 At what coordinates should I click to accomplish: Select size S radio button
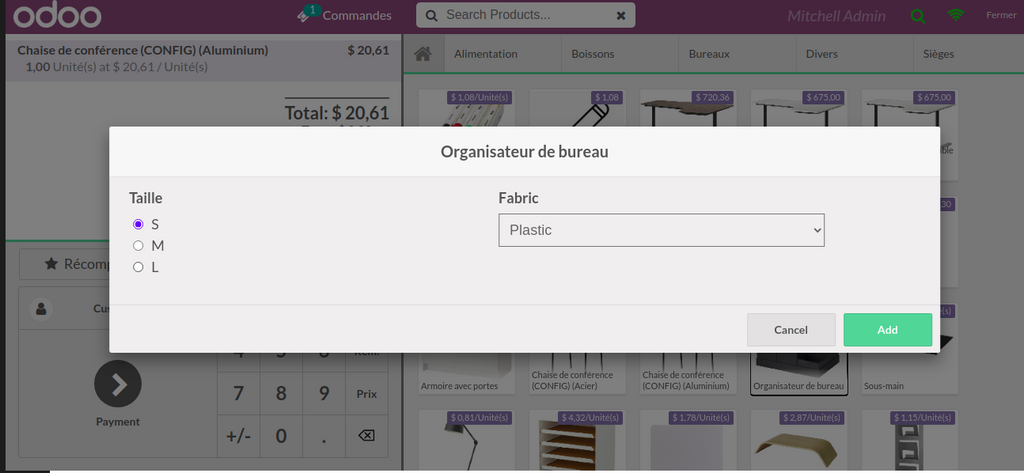[x=139, y=224]
